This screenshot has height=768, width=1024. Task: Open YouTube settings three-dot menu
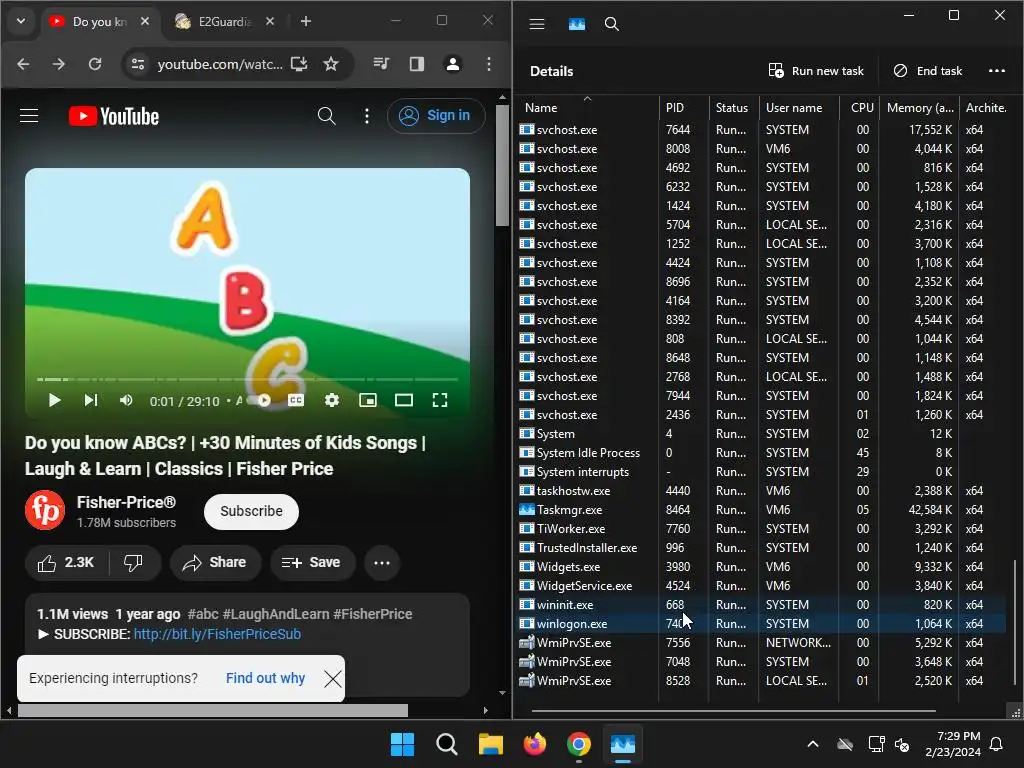pyautogui.click(x=367, y=116)
